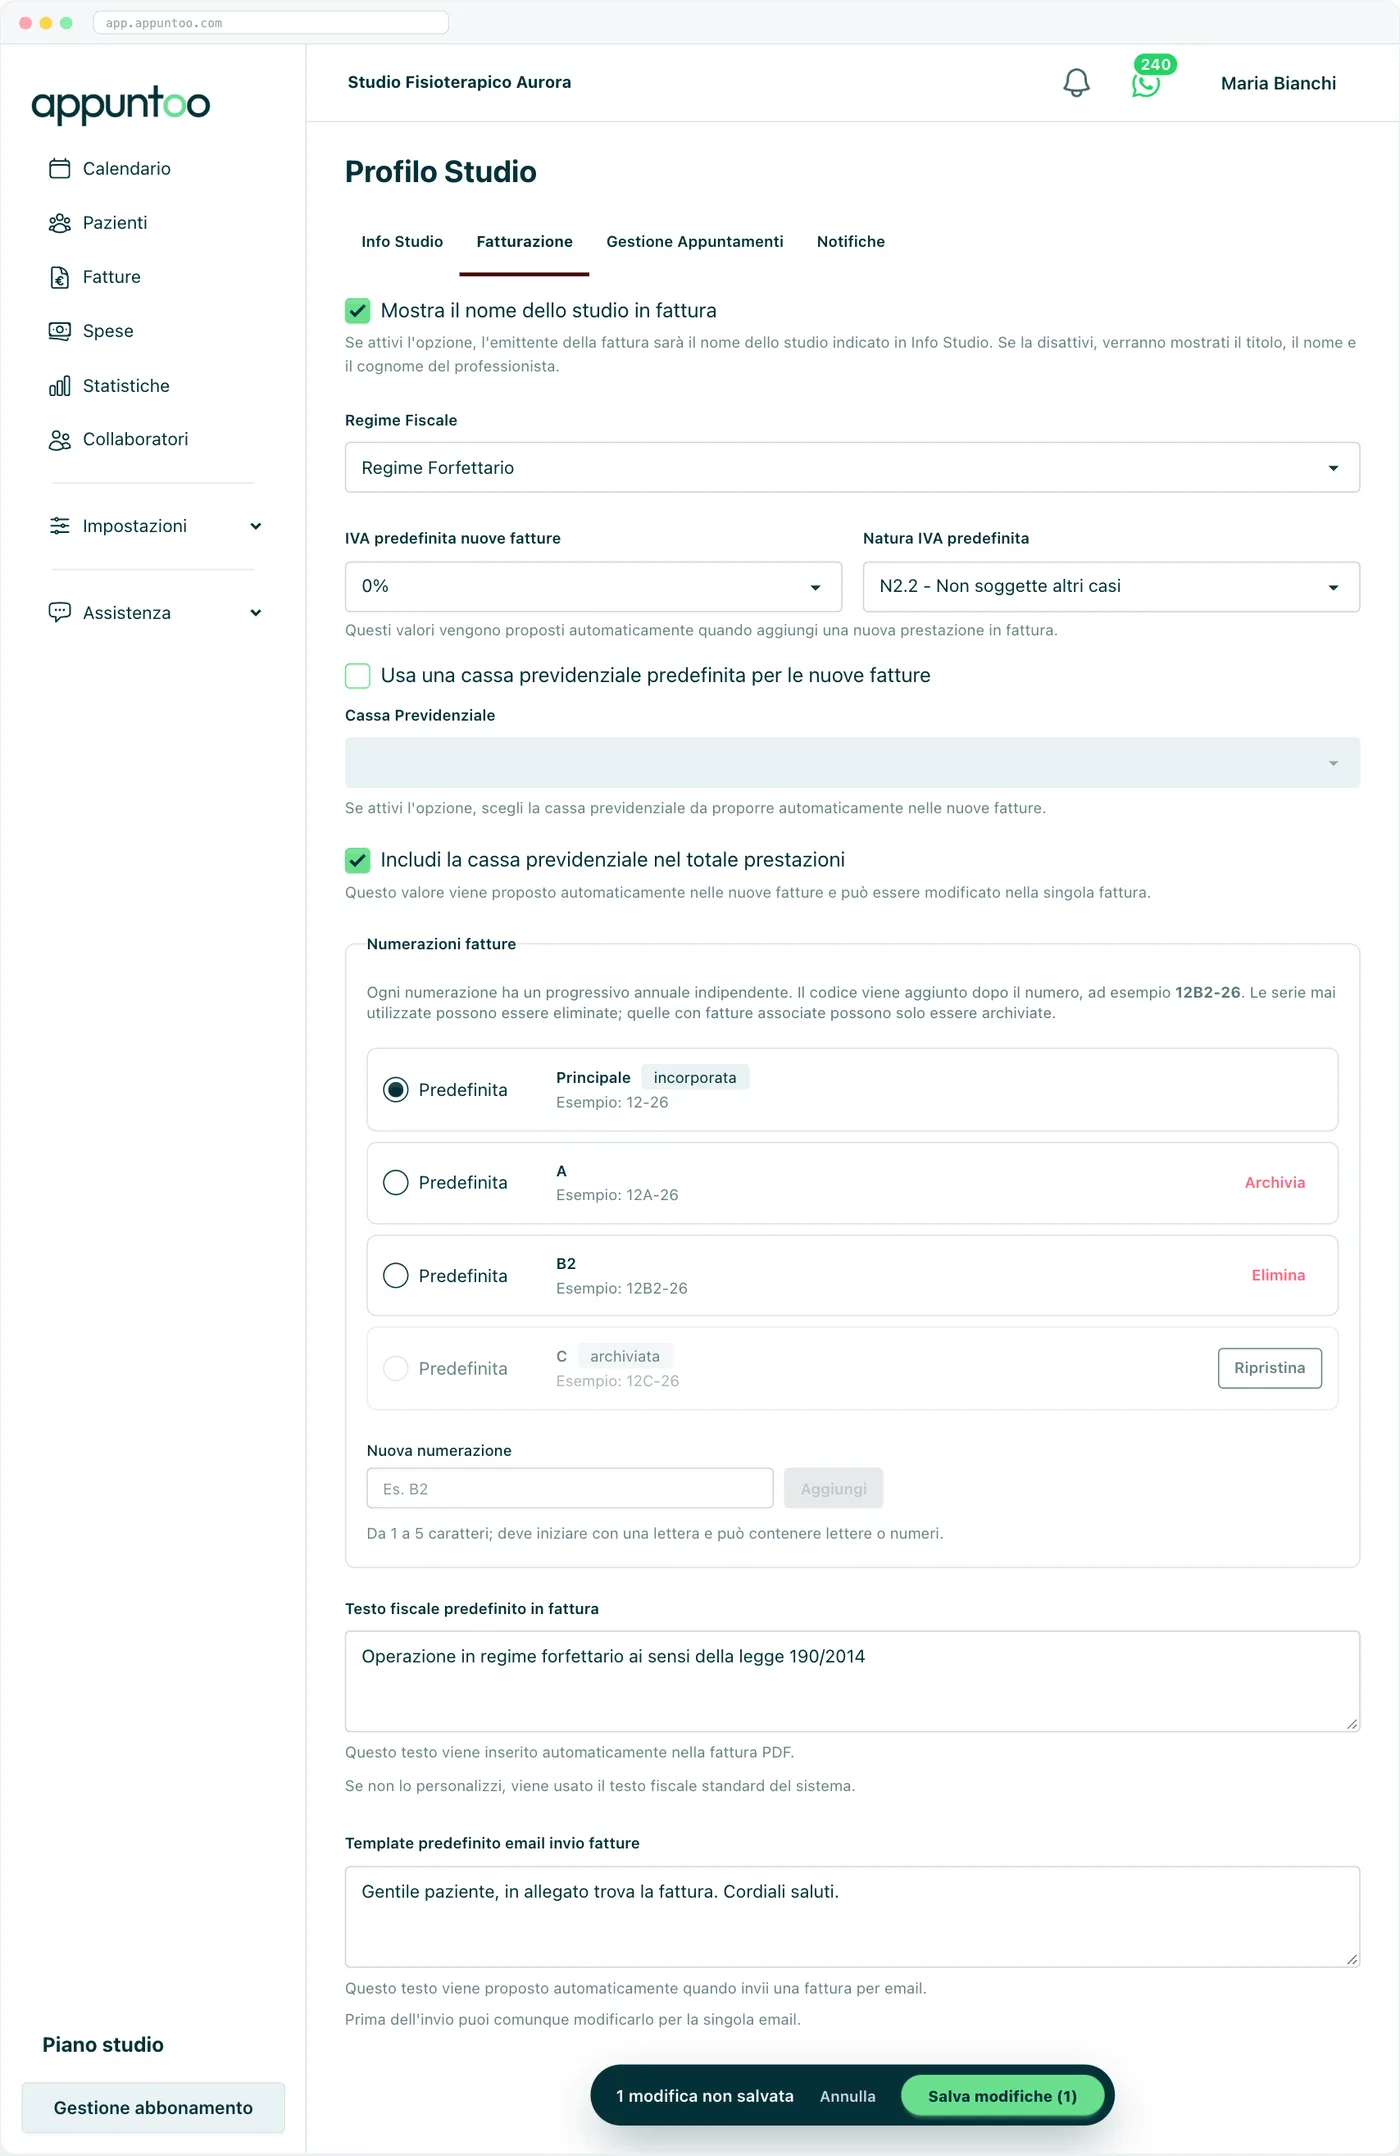The width and height of the screenshot is (1400, 2156).
Task: Open the Gestione Appuntamenti tab
Action: (x=695, y=242)
